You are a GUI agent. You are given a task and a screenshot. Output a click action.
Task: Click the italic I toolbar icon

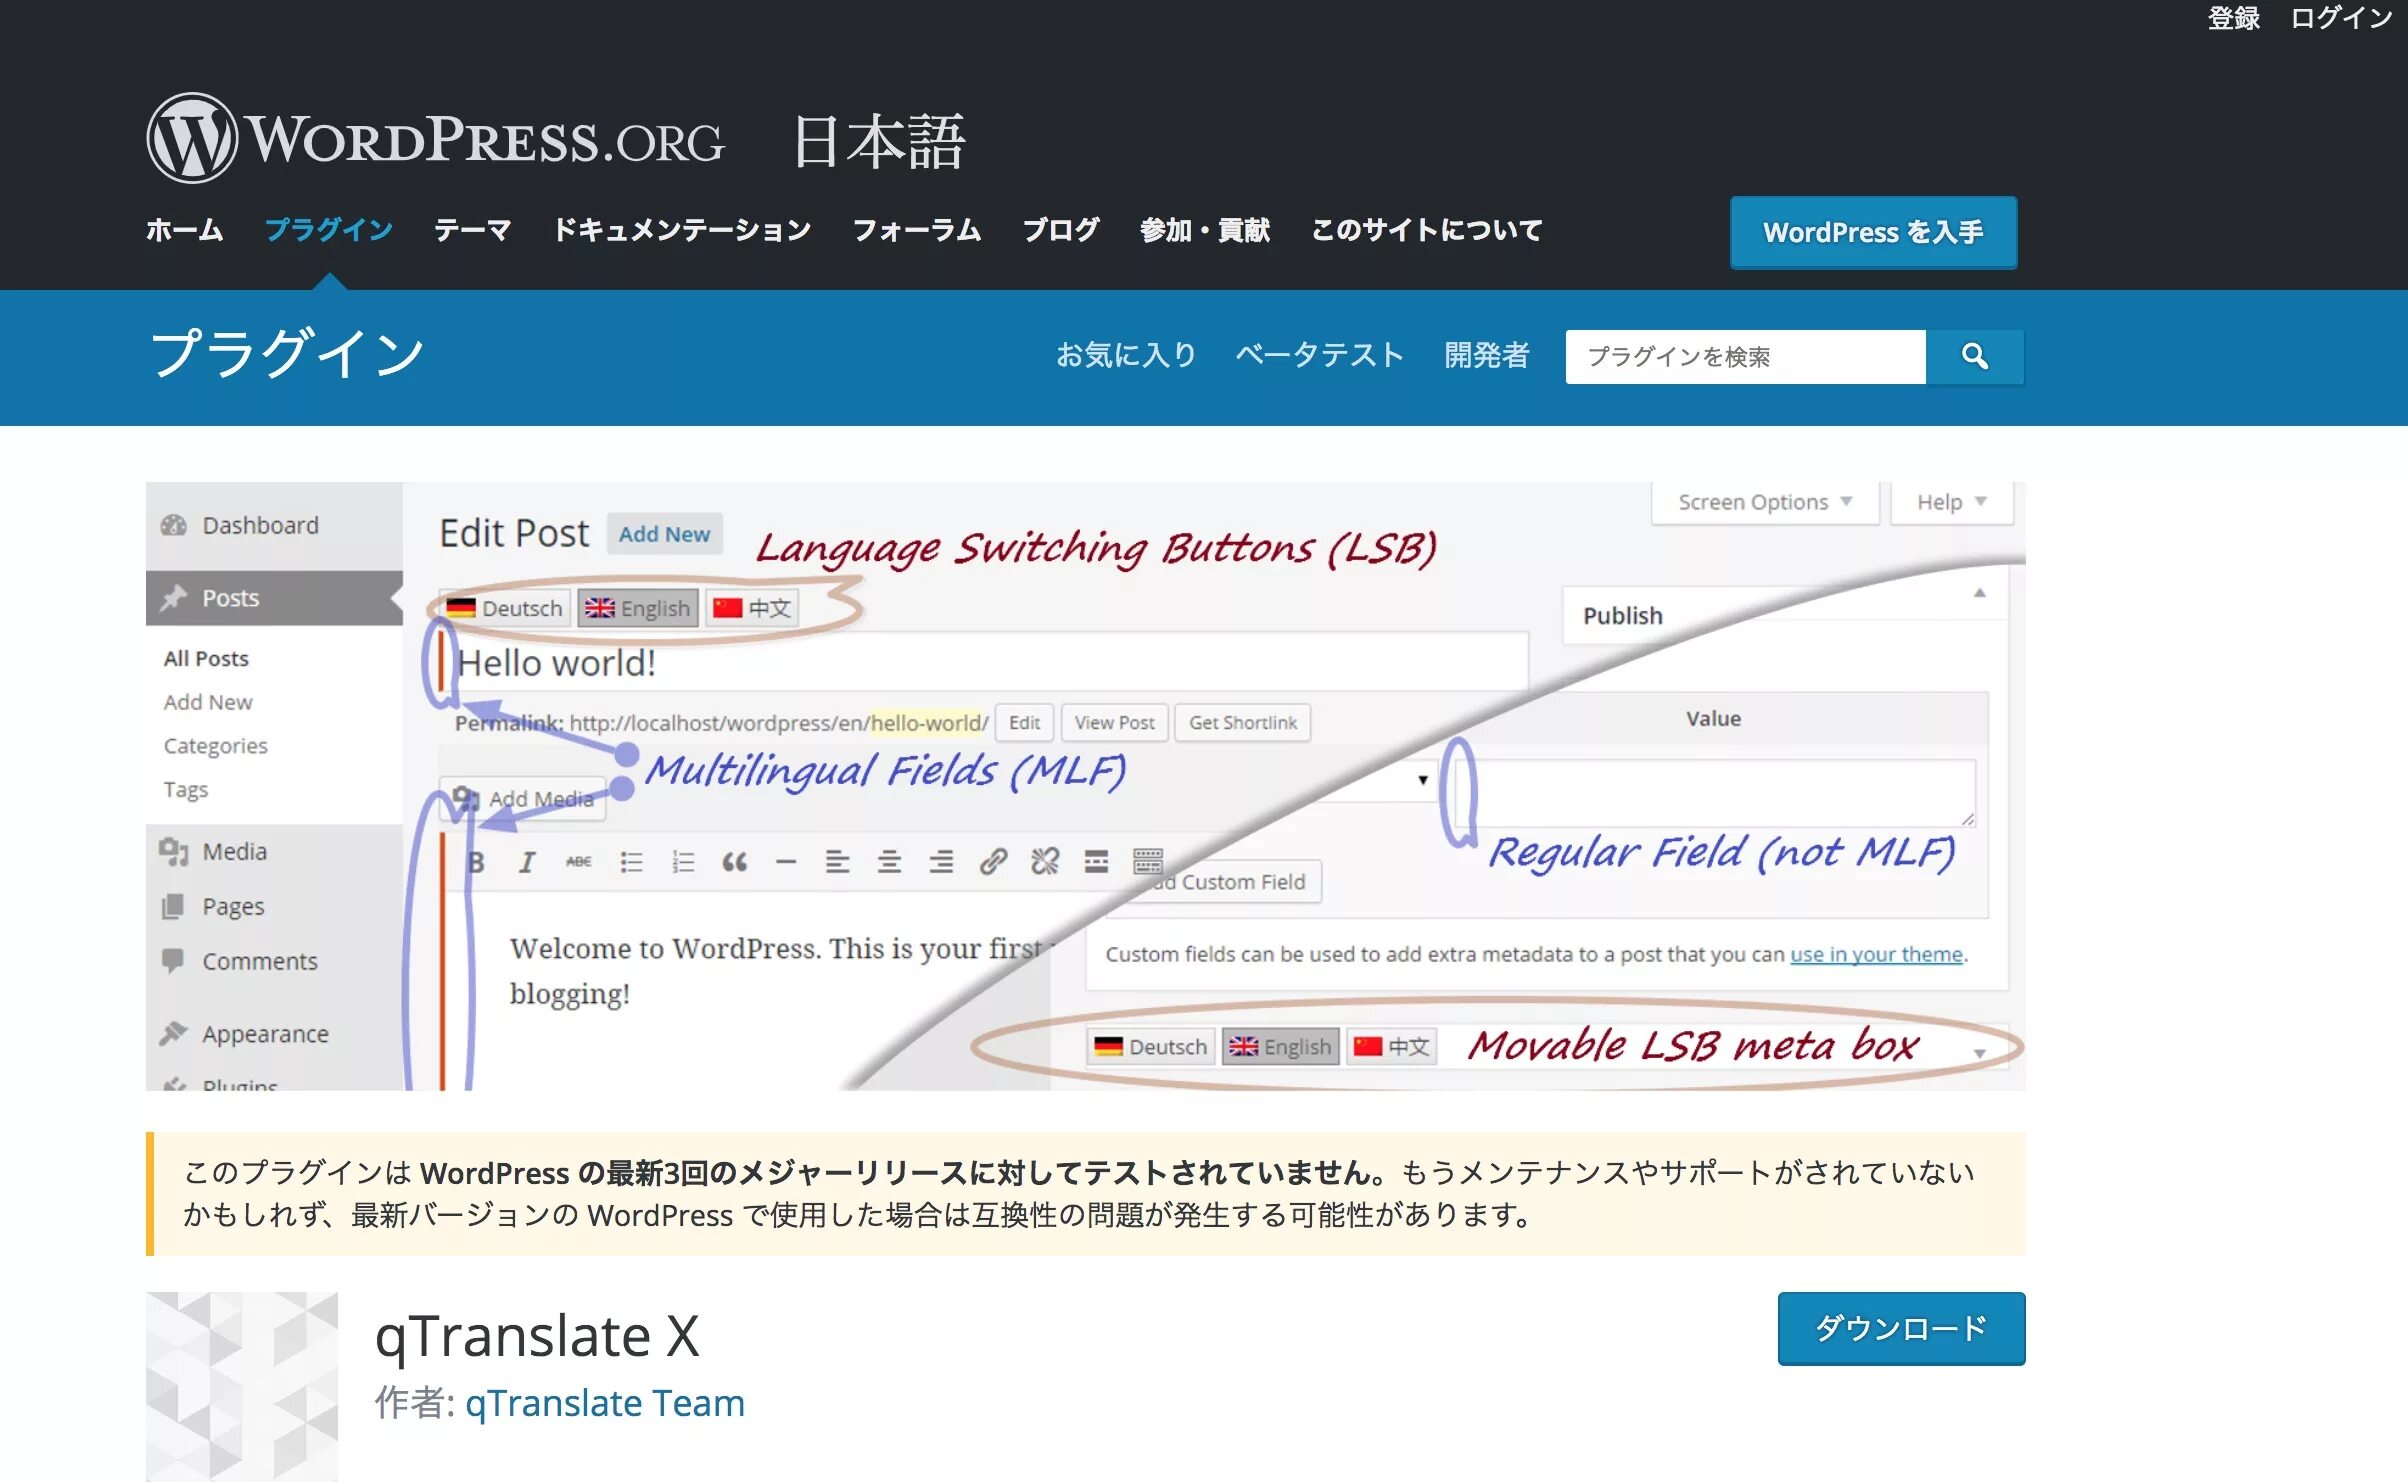pos(527,862)
